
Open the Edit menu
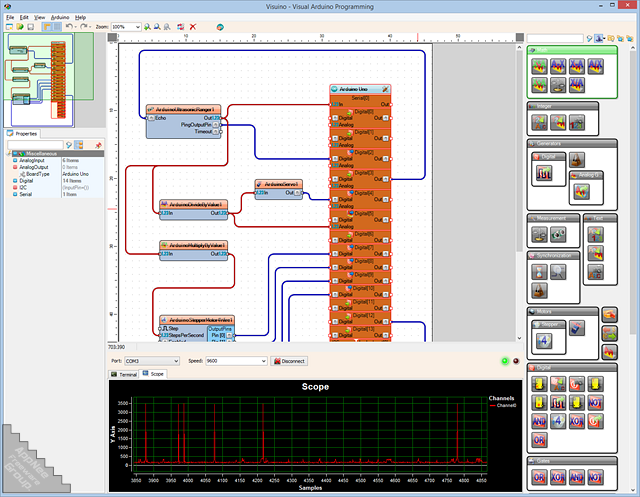coord(24,18)
